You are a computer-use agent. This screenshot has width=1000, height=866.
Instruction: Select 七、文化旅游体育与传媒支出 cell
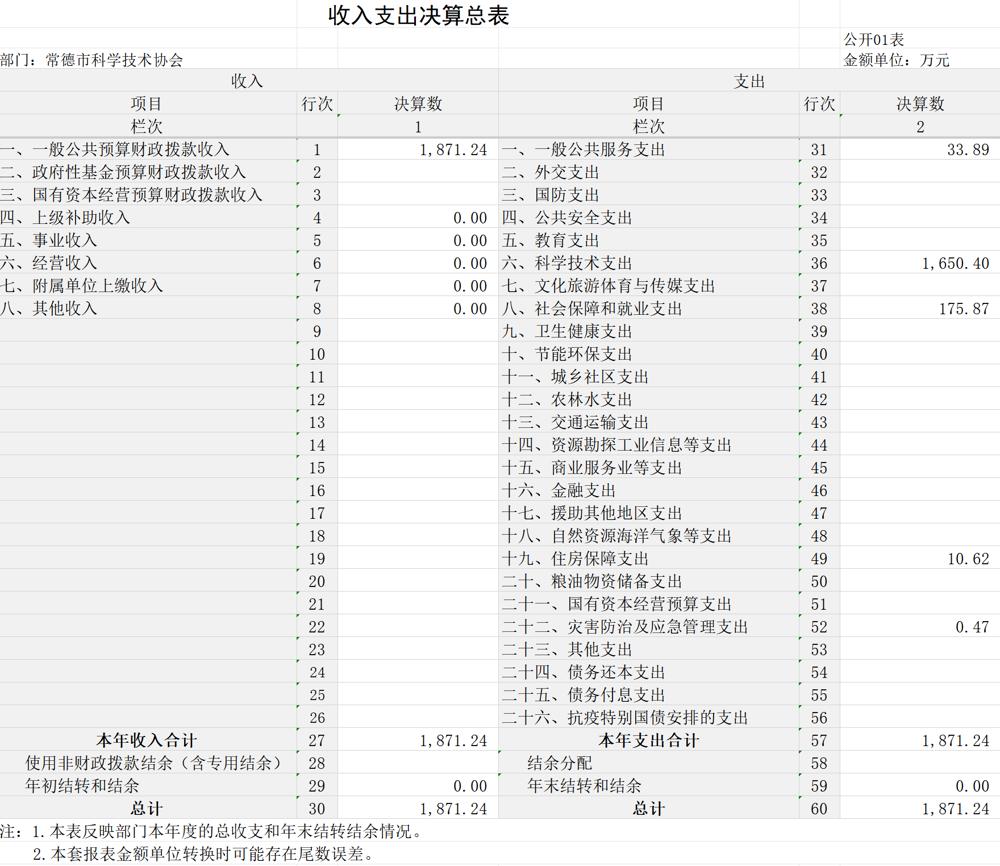[x=649, y=286]
